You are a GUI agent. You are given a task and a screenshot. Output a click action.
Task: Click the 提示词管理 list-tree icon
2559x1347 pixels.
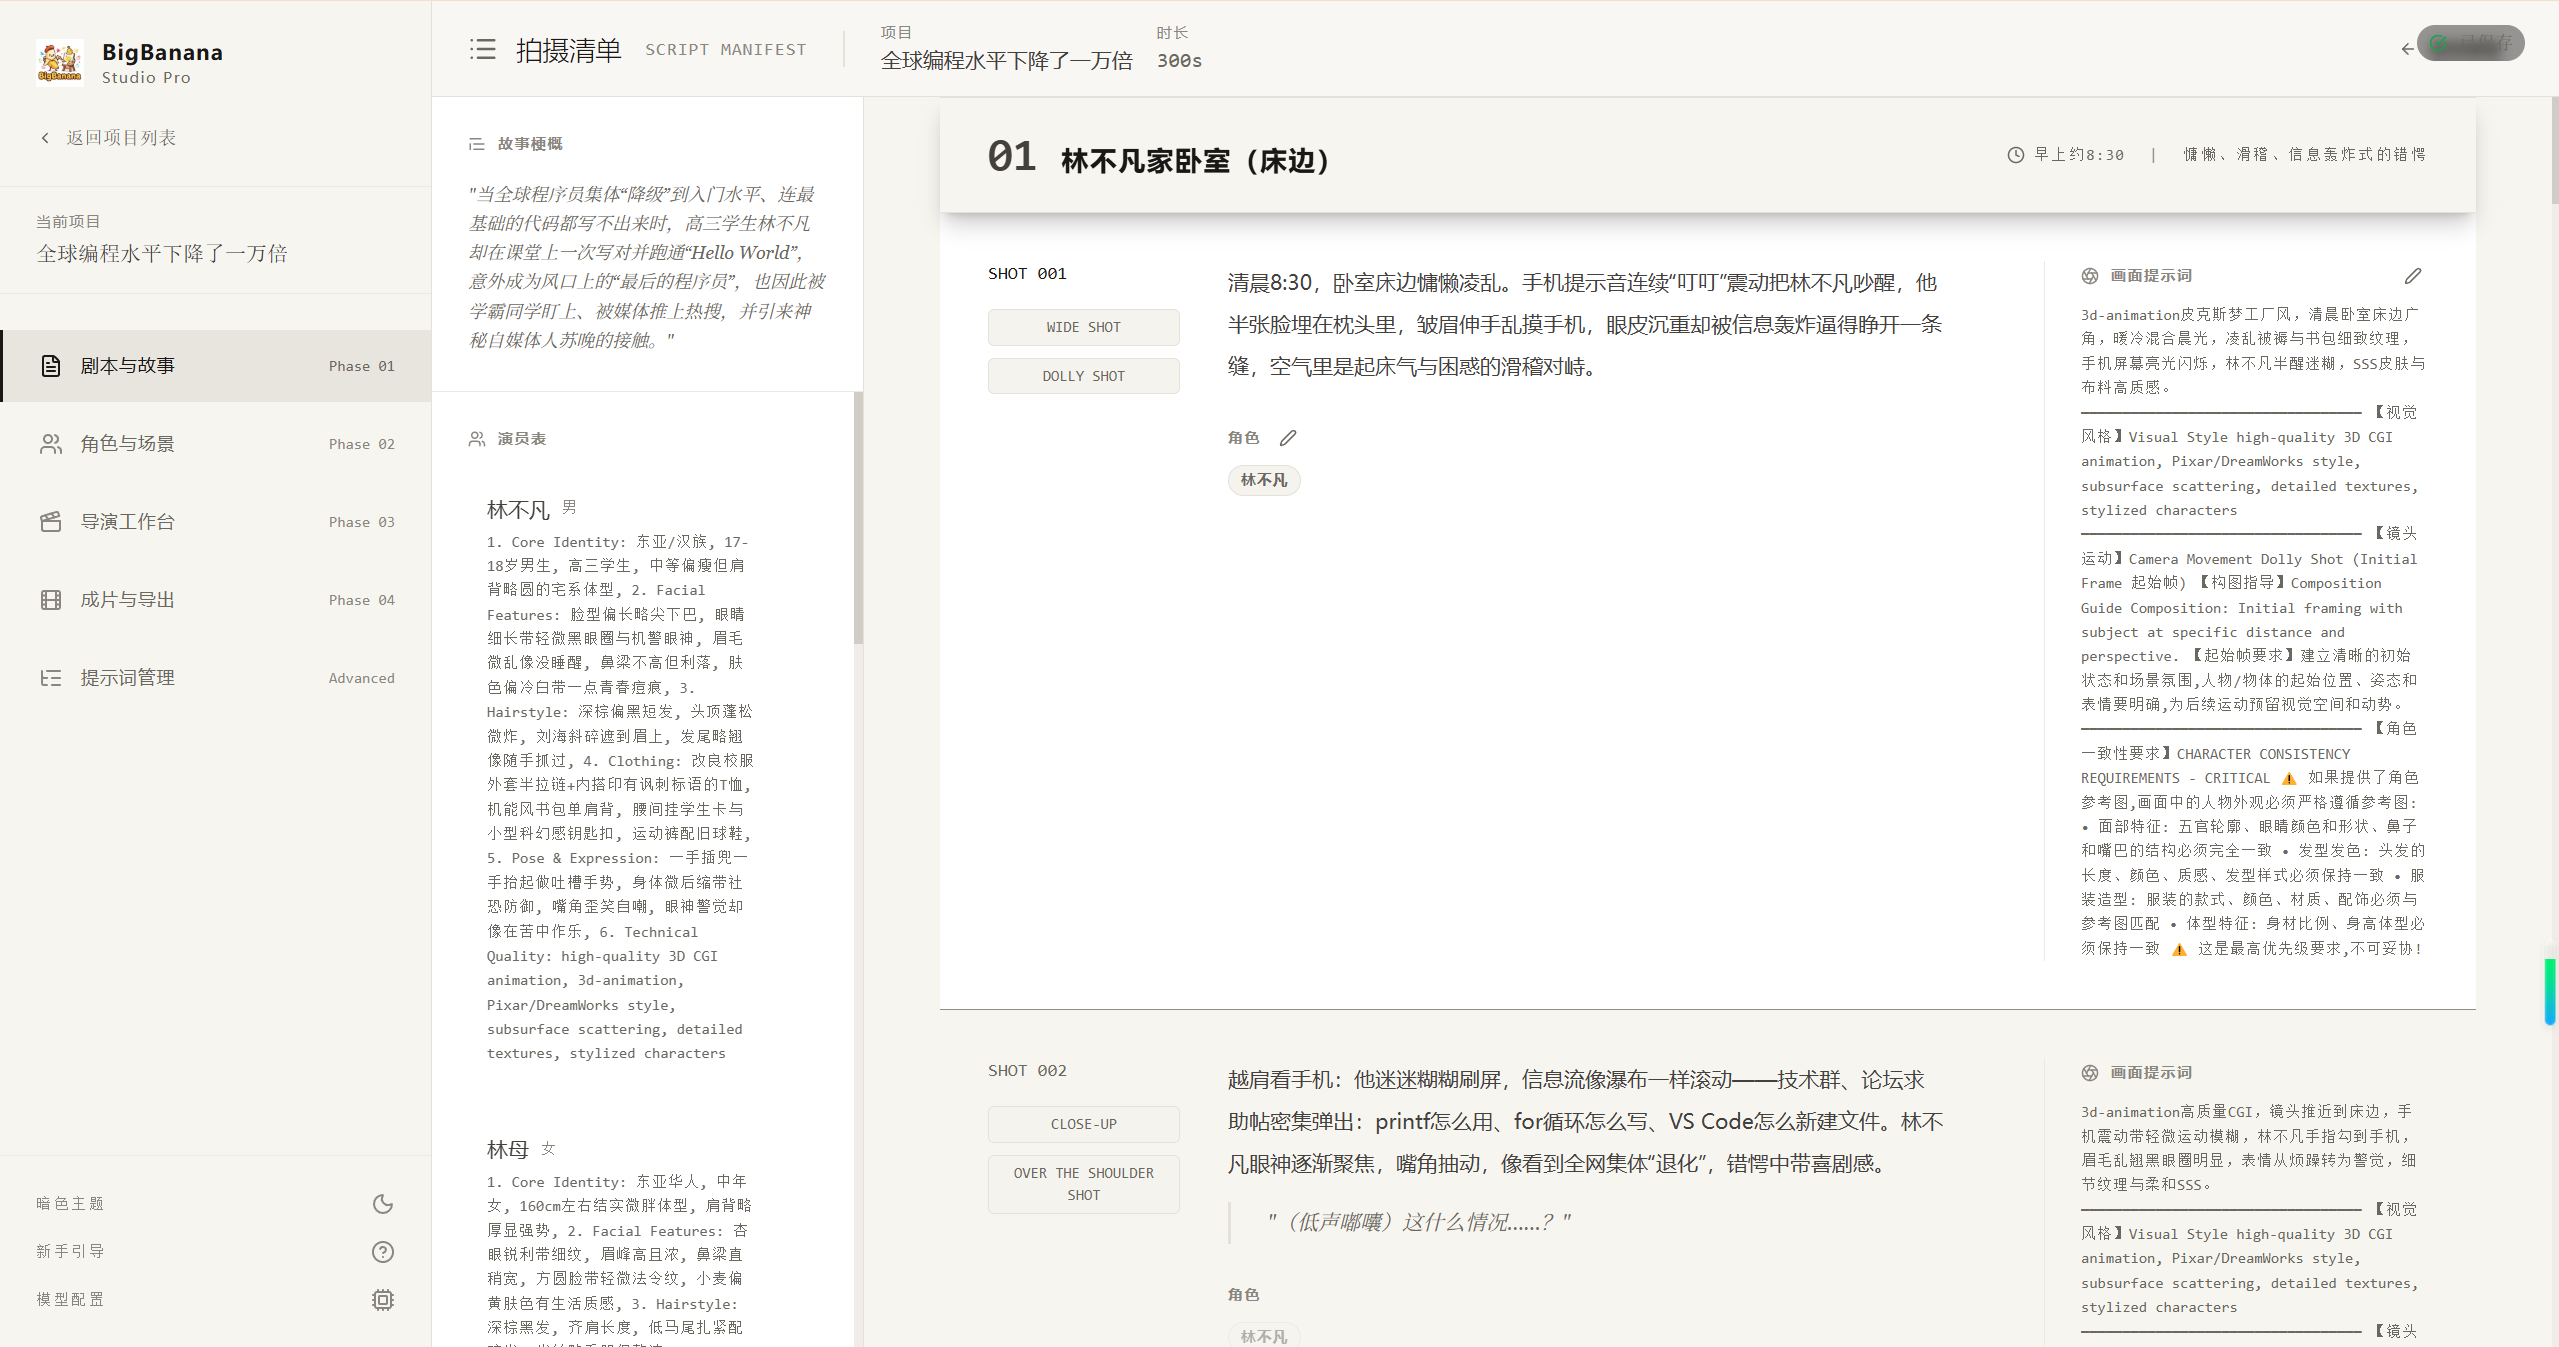(51, 678)
